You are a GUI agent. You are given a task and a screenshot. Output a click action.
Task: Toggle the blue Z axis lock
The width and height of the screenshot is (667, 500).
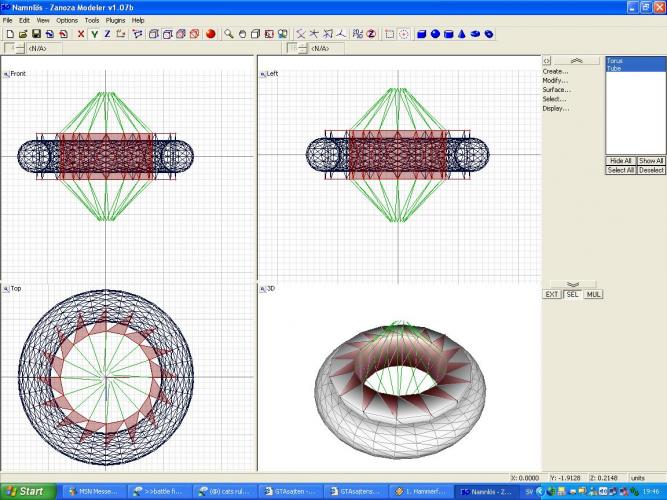107,33
